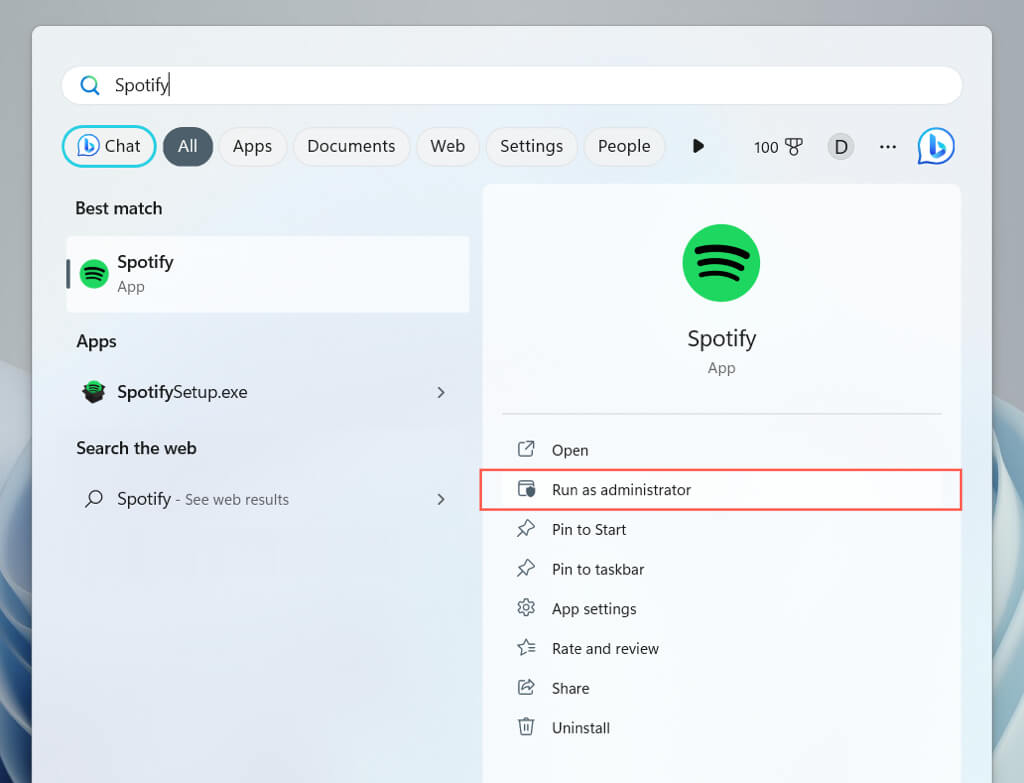Open Spotify - See web results
This screenshot has width=1024, height=783.
[x=268, y=500]
